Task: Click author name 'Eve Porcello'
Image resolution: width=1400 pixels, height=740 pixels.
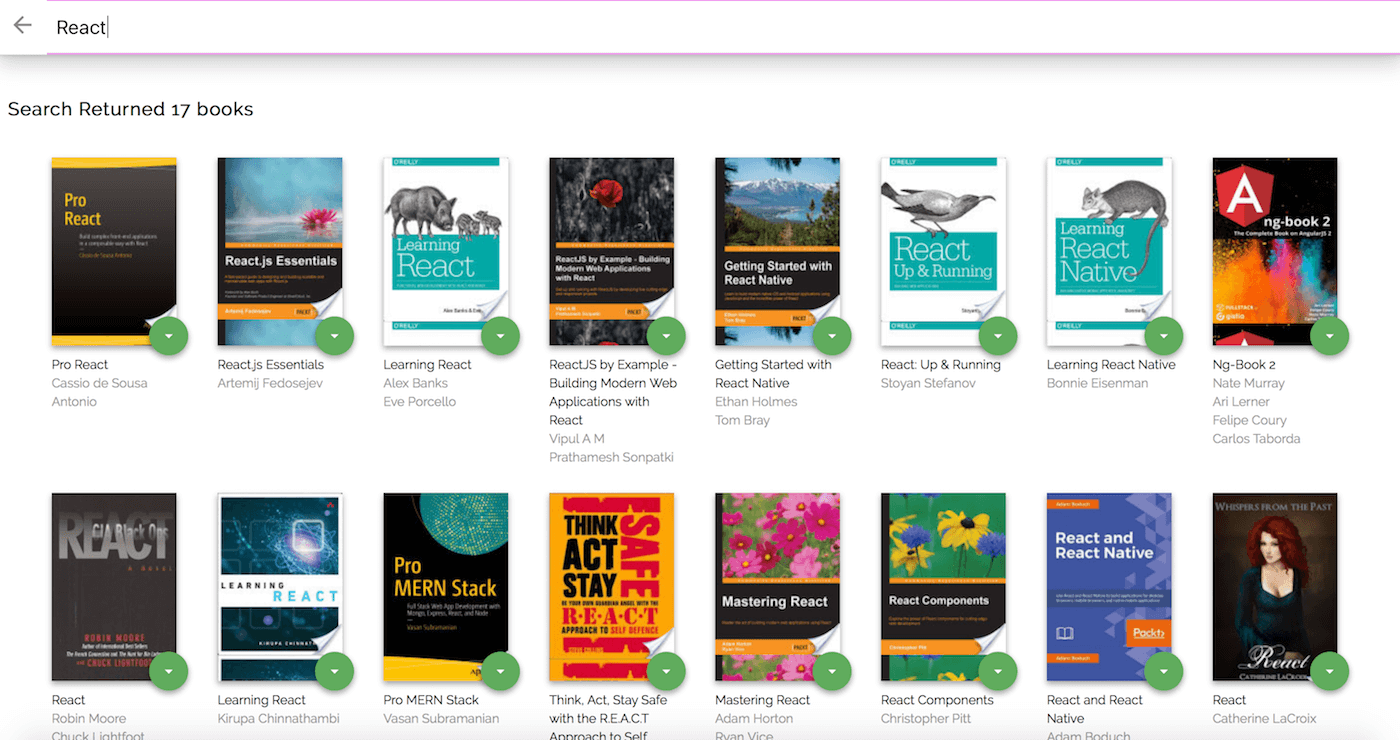Action: click(420, 402)
